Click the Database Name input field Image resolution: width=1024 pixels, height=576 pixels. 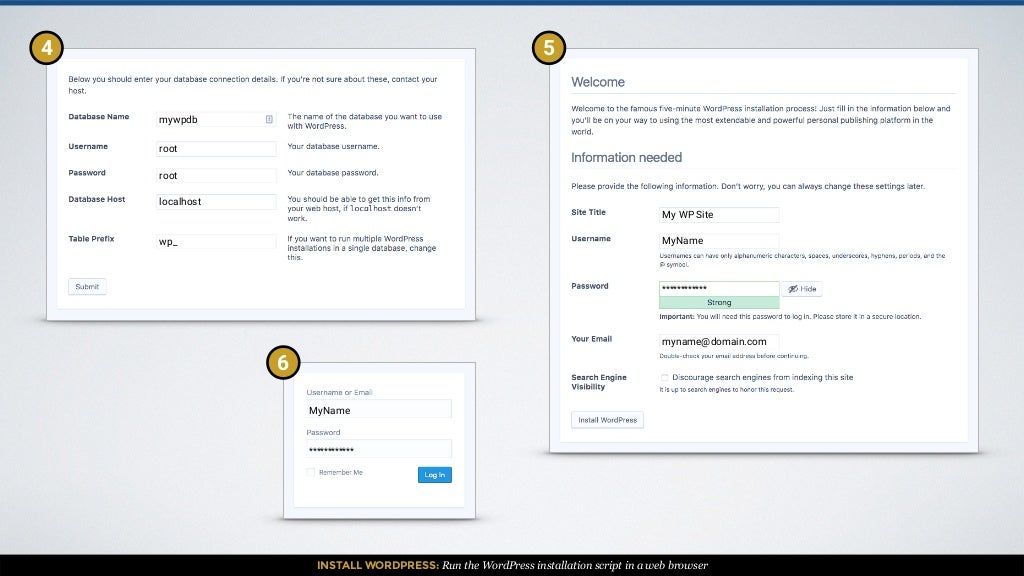(210, 119)
